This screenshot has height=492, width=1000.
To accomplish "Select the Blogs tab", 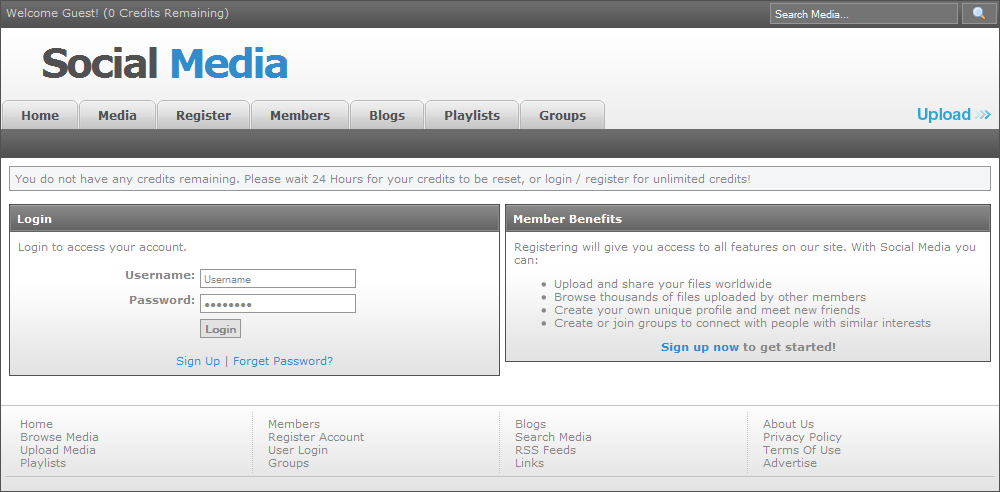I will click(x=387, y=116).
